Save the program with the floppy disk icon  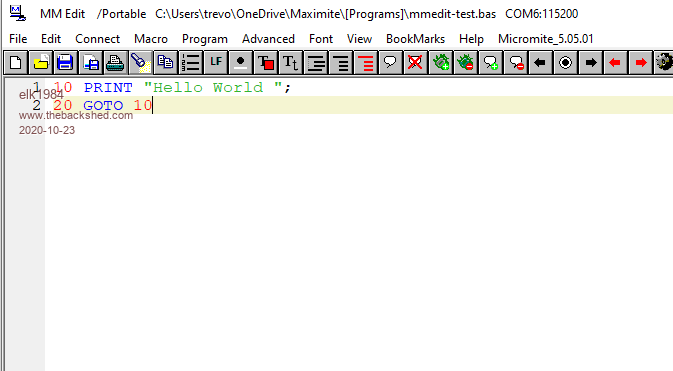pyautogui.click(x=65, y=63)
